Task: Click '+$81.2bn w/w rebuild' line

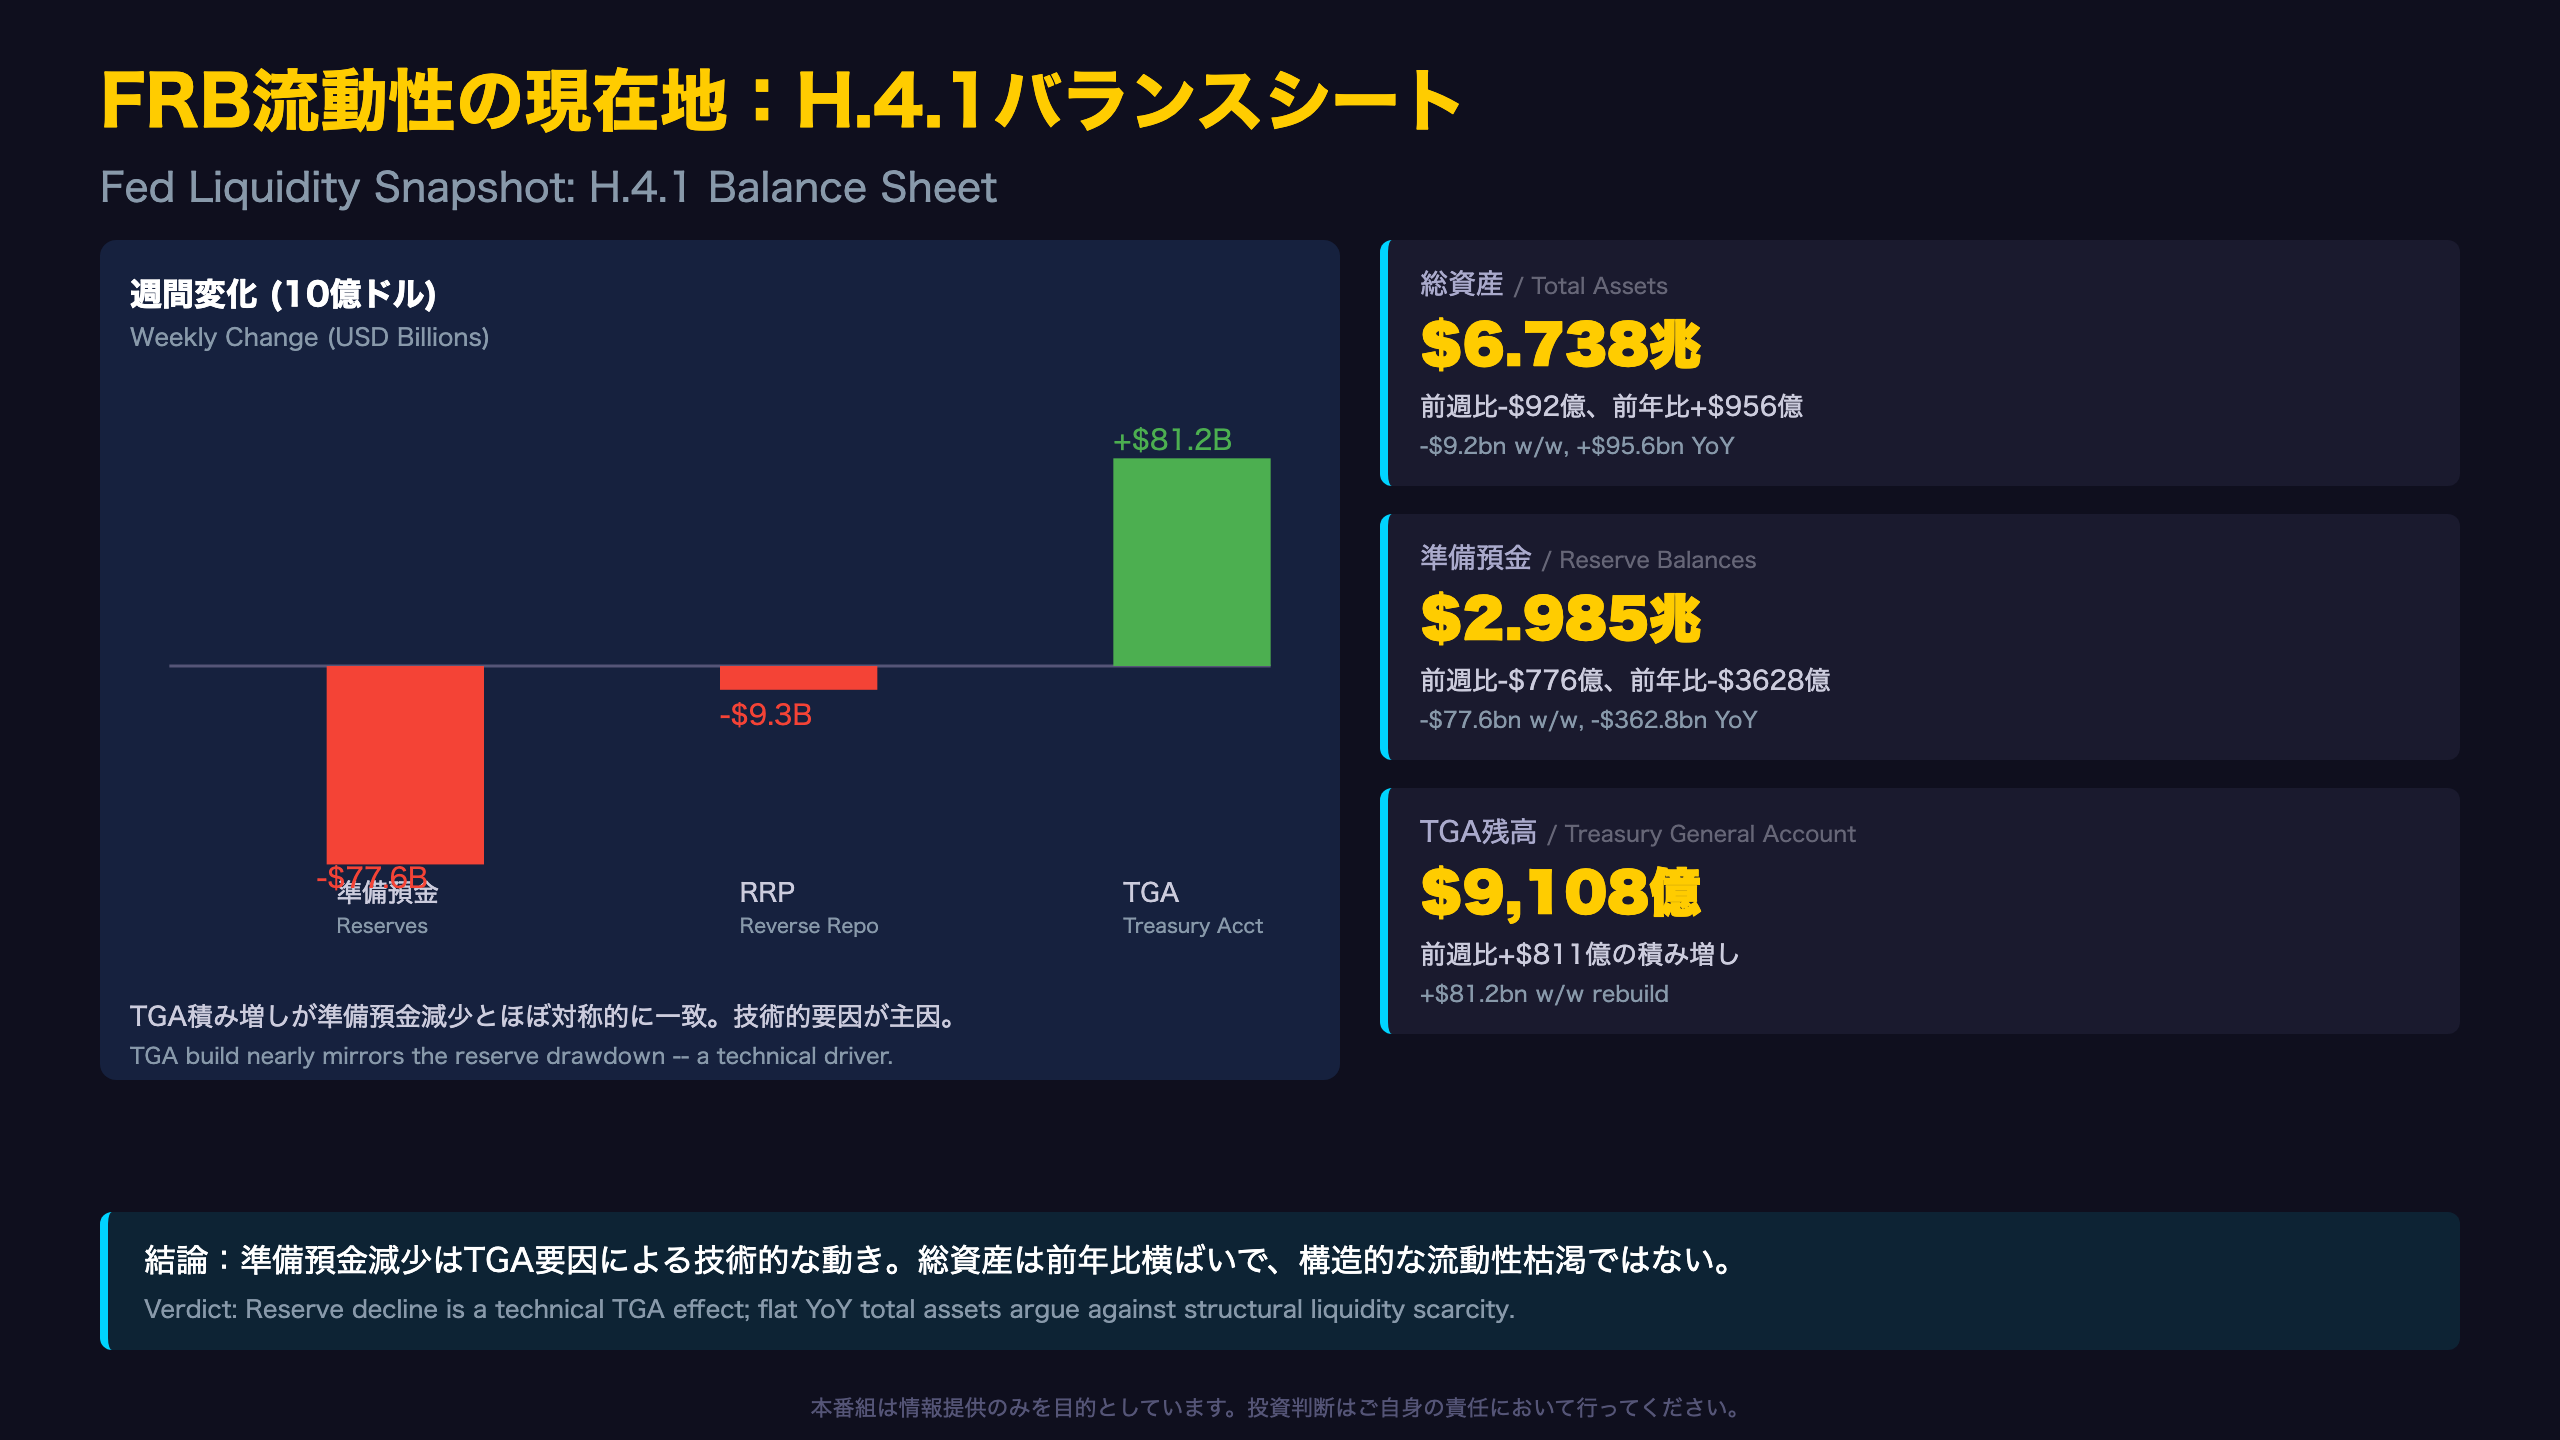Action: pos(1544,994)
